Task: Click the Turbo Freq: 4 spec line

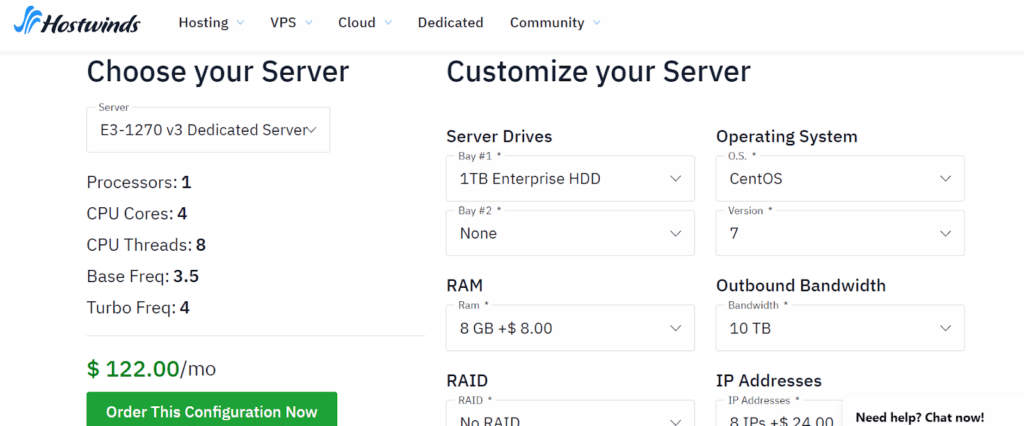Action: [138, 308]
